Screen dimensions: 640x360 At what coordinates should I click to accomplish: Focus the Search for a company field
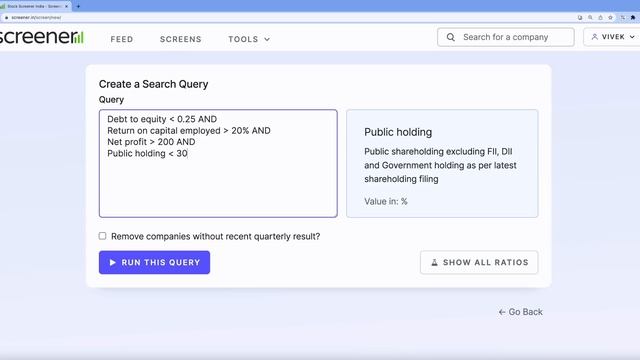506,37
